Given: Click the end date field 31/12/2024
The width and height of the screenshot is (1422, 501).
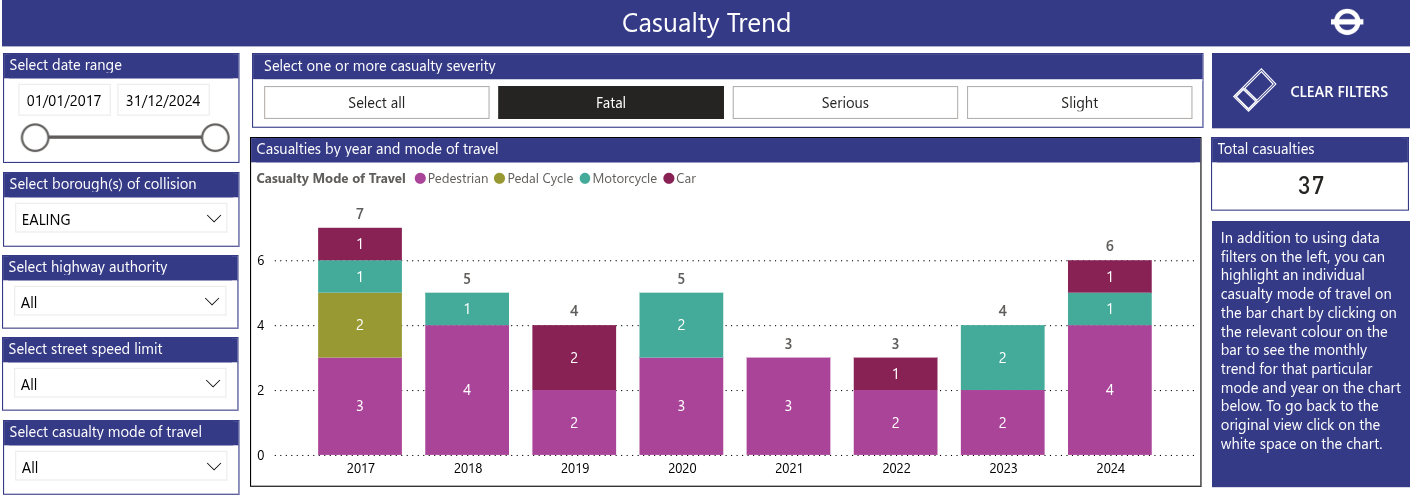Looking at the screenshot, I should click(163, 101).
